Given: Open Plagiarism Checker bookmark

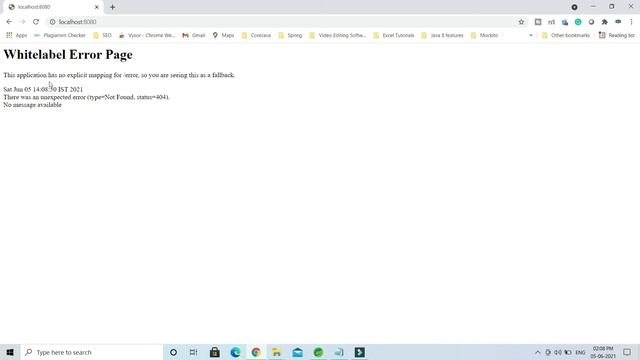Looking at the screenshot, I should [60, 36].
